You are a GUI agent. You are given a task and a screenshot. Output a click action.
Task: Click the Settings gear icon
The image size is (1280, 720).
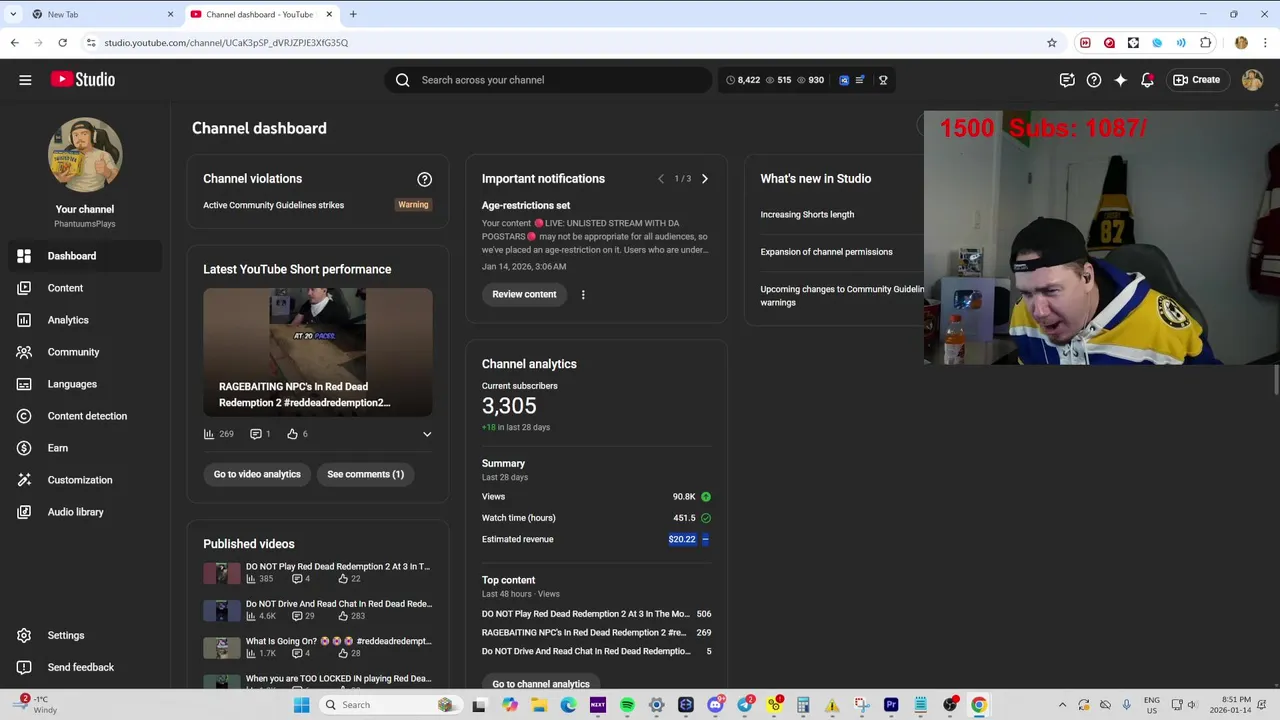(24, 635)
